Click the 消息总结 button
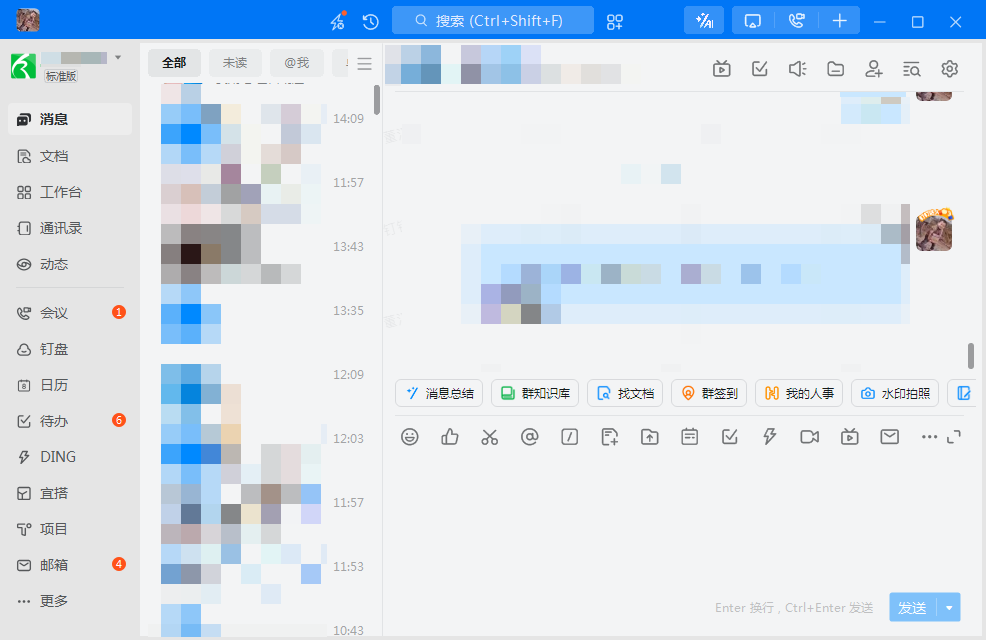 (x=439, y=393)
